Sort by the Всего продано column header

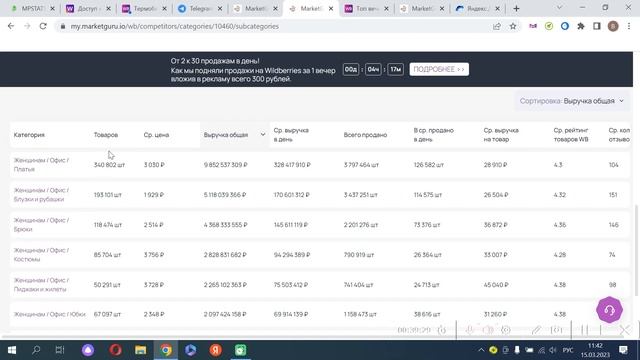tap(365, 135)
